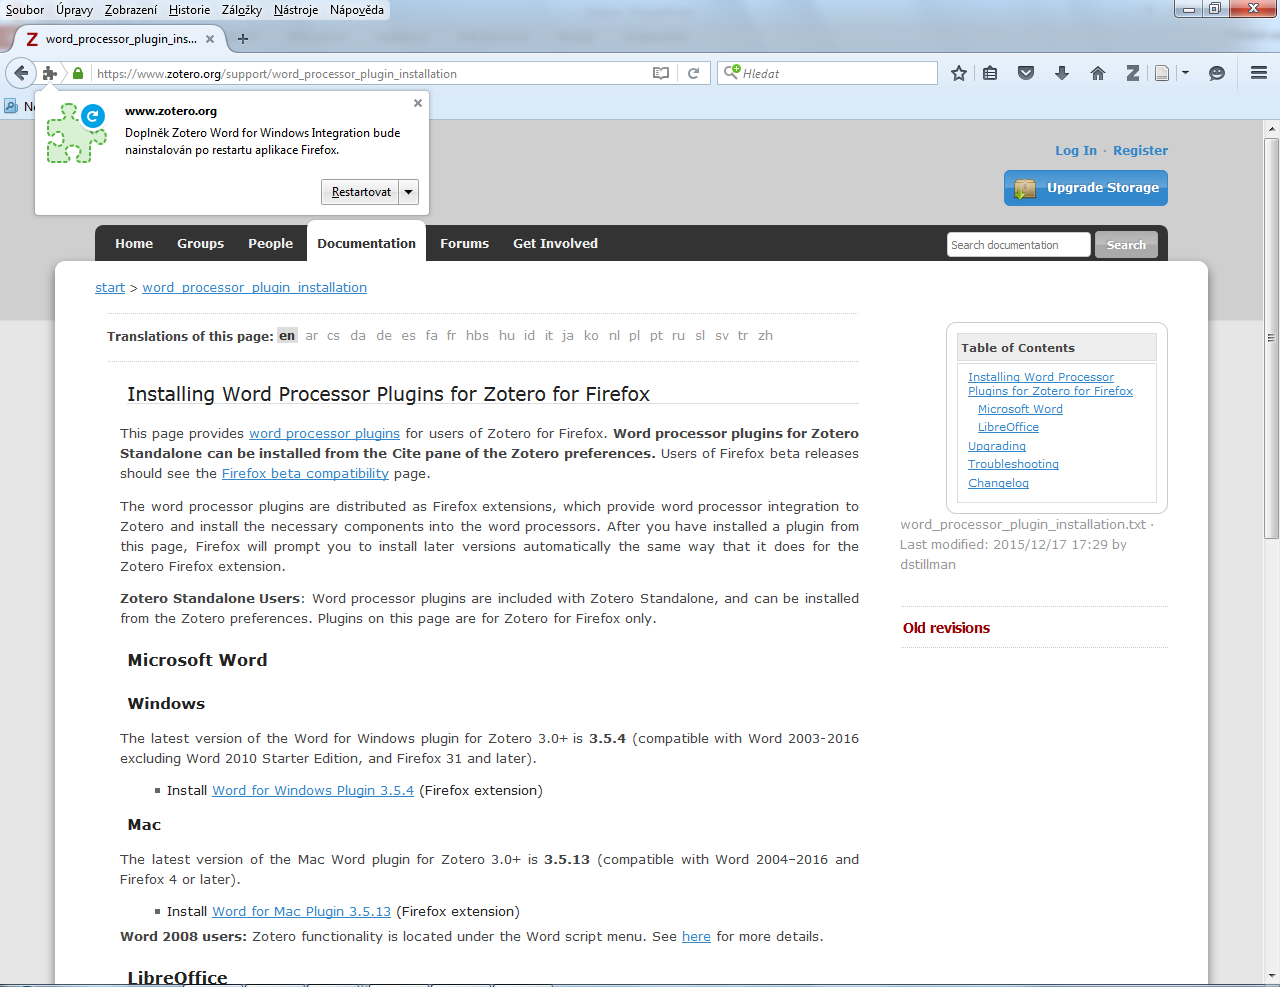The width and height of the screenshot is (1280, 987).
Task: Open Downloads arrow icon
Action: click(x=1062, y=73)
